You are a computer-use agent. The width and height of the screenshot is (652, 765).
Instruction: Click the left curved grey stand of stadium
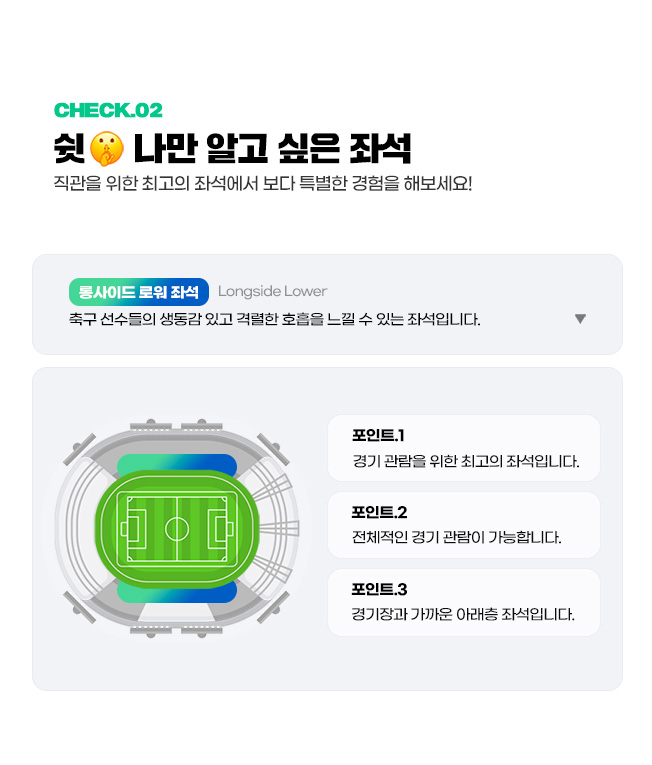coord(78,528)
